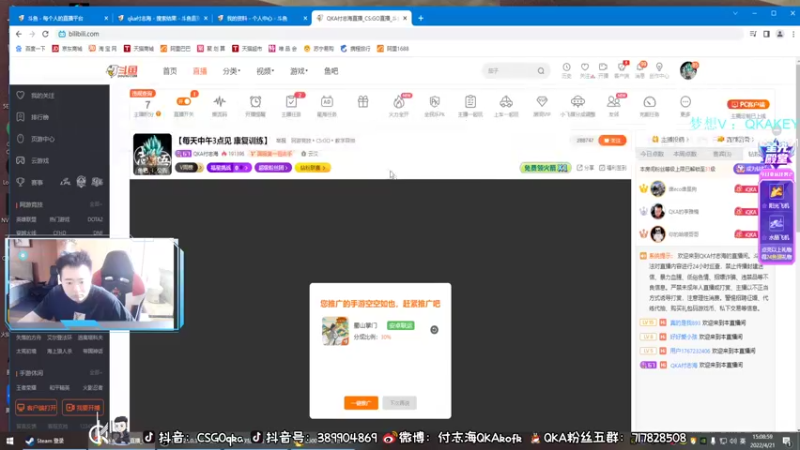The width and height of the screenshot is (800, 450).
Task: Click the orange 关注 follow button
Action: pyautogui.click(x=612, y=140)
